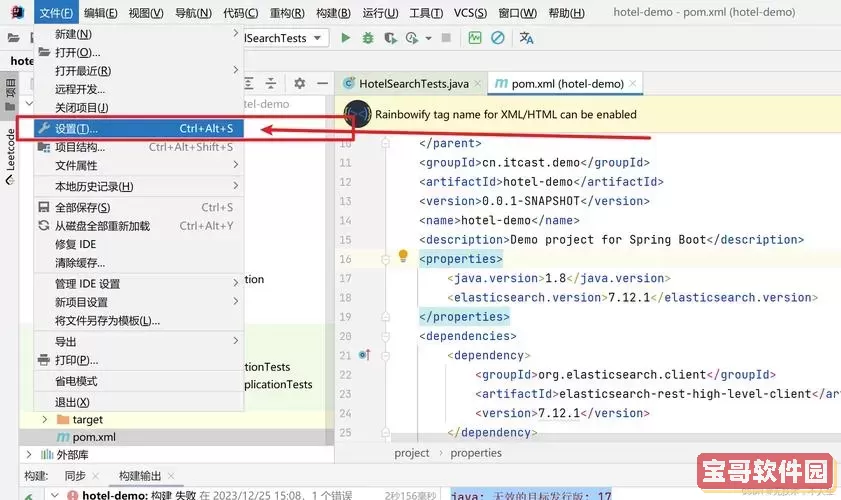Select 修复 IDE menu item
This screenshot has height=500, width=841.
tap(138, 244)
